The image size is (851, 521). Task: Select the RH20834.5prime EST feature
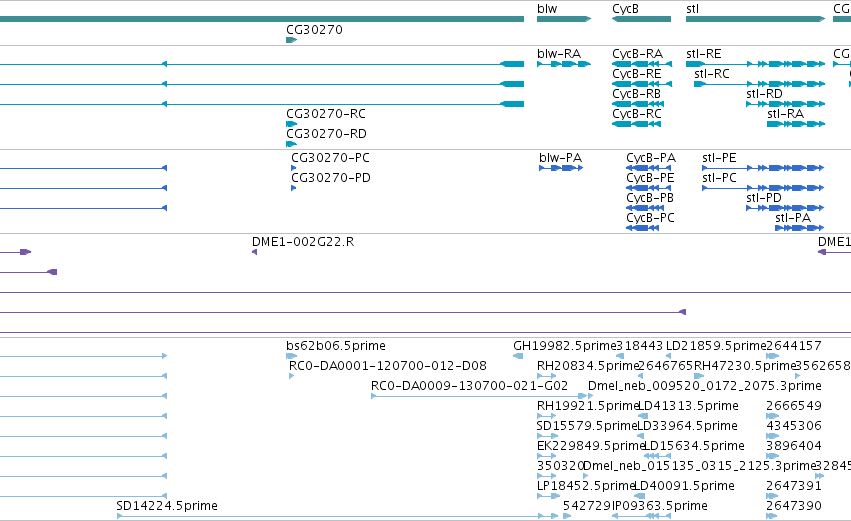pos(547,376)
